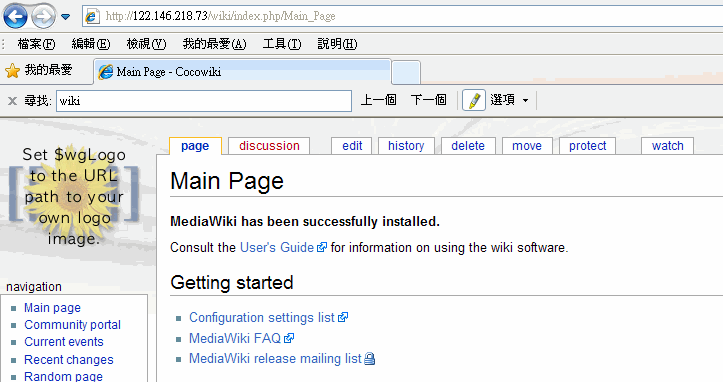Click MediaWiki has been successfully installed text

[305, 222]
